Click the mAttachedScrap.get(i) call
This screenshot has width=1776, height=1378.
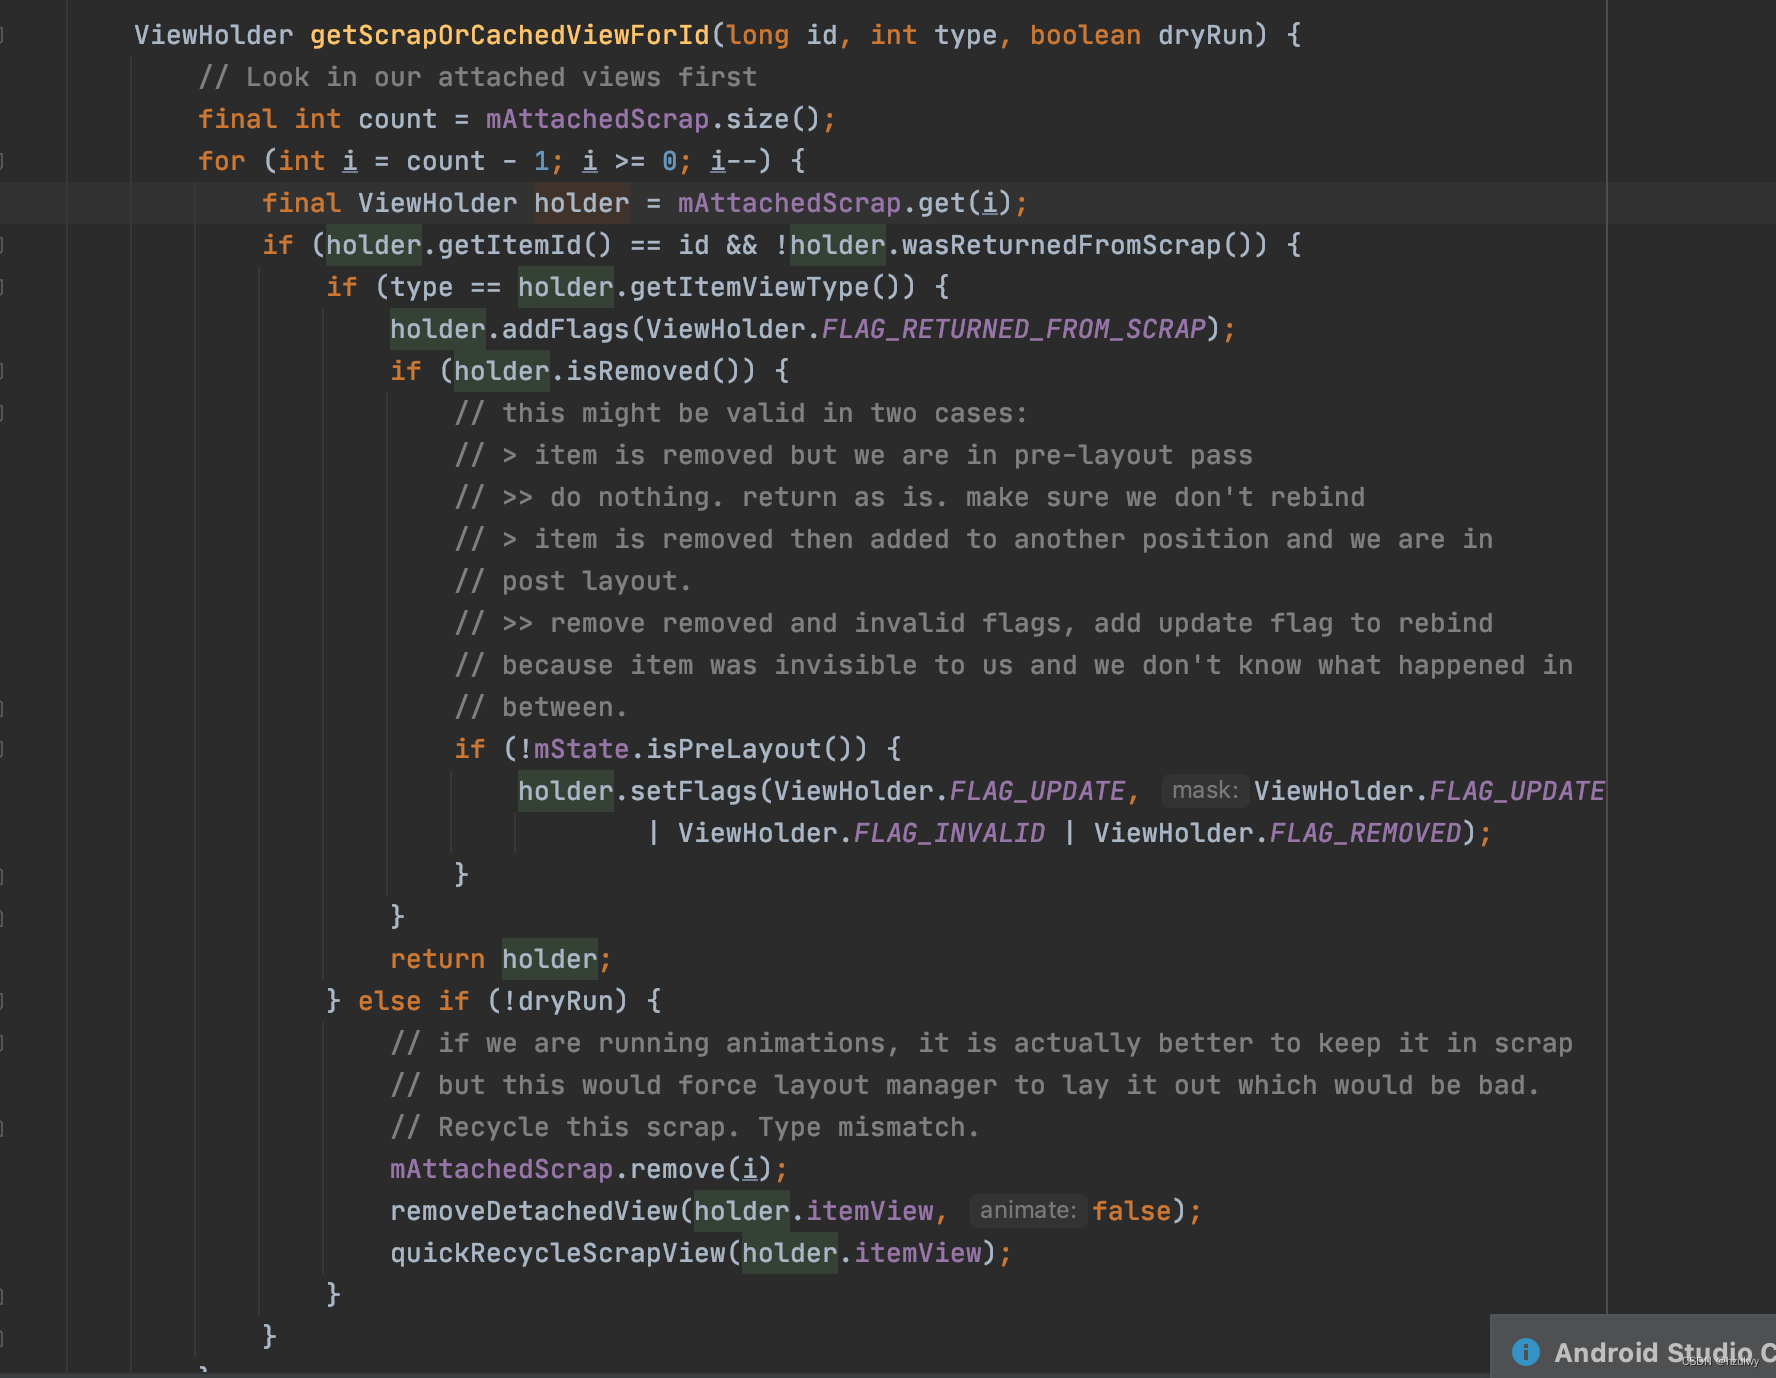click(x=845, y=203)
